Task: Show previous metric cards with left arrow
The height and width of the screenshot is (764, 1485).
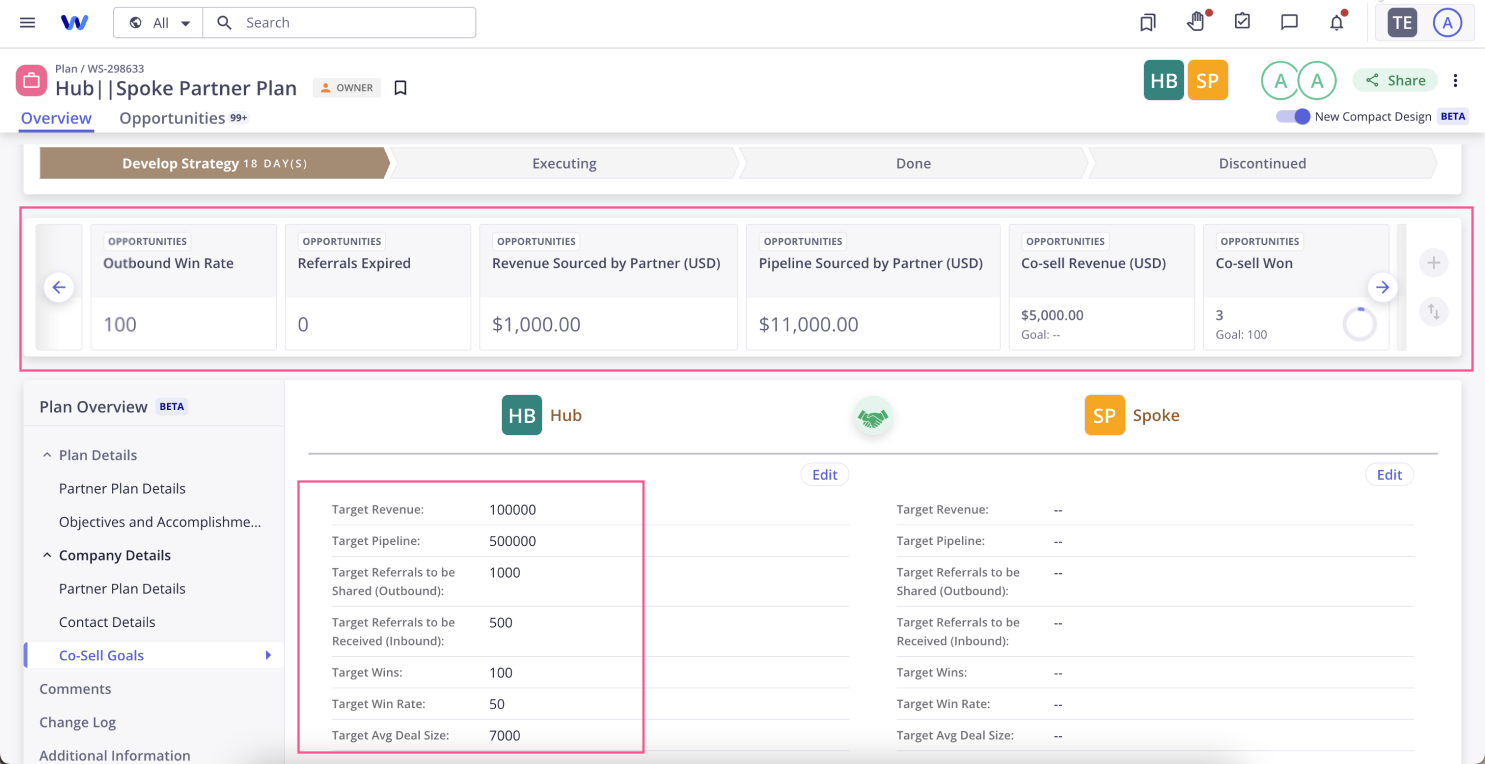Action: [x=59, y=288]
